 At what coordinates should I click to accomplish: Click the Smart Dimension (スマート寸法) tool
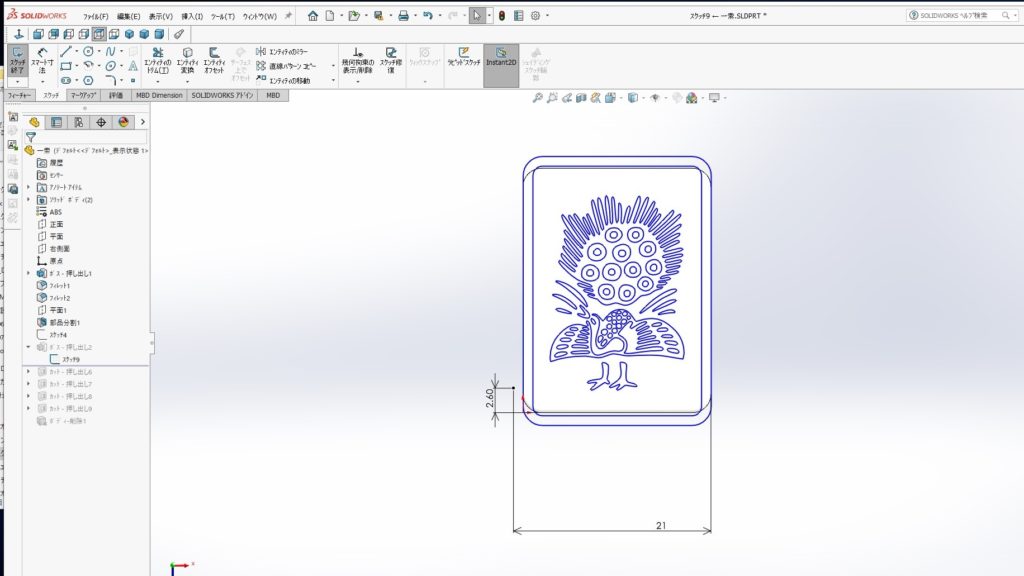[x=42, y=59]
